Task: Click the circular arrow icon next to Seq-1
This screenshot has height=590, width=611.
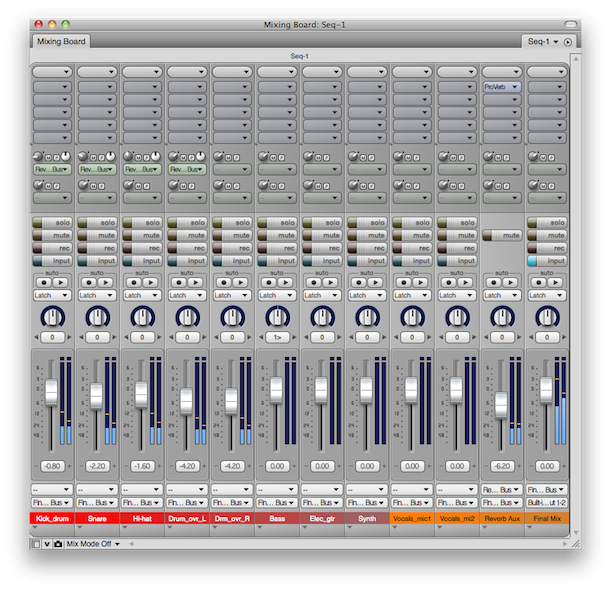Action: 568,42
